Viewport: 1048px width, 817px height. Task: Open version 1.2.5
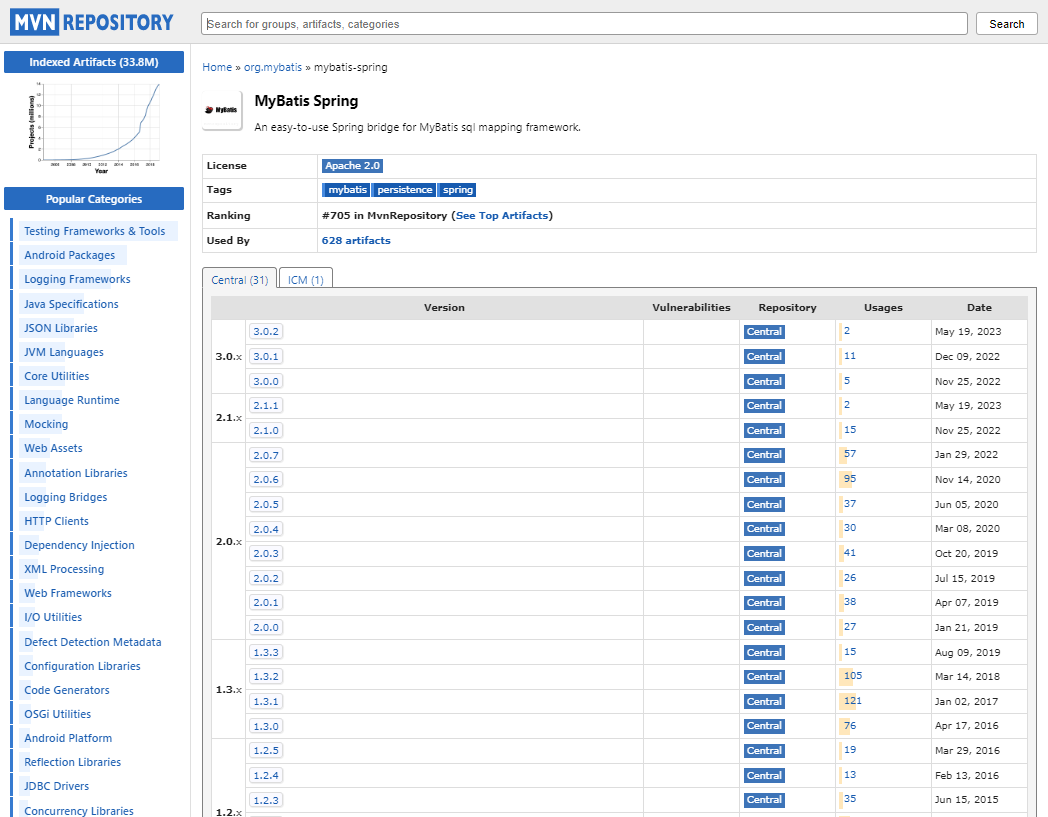click(266, 750)
